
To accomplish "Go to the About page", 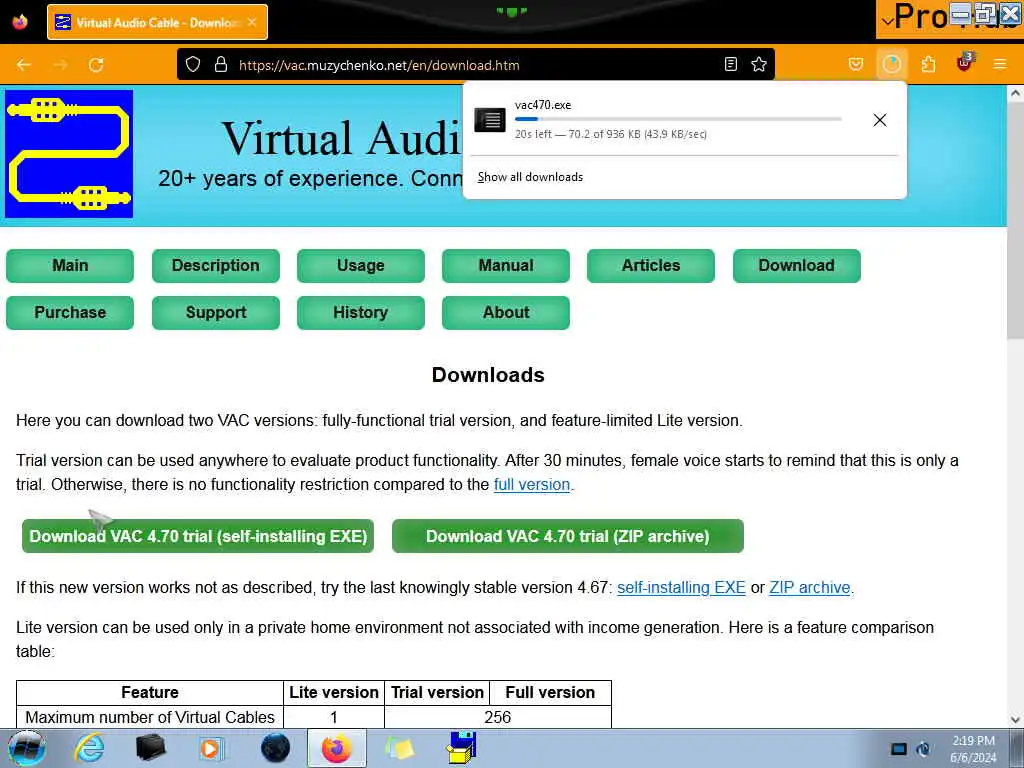I will [x=505, y=313].
